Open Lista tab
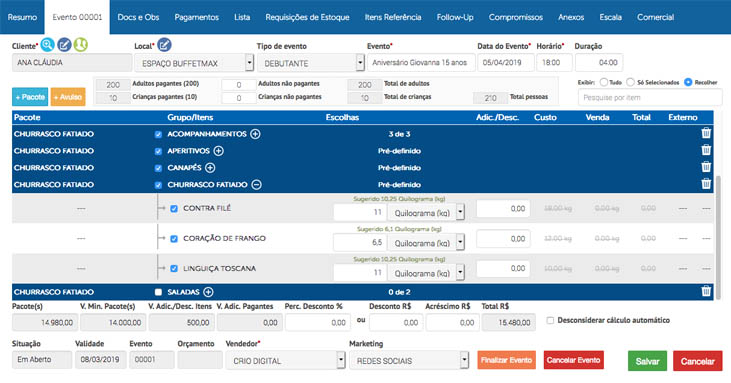Viewport: 731px width, 383px height. click(x=242, y=17)
